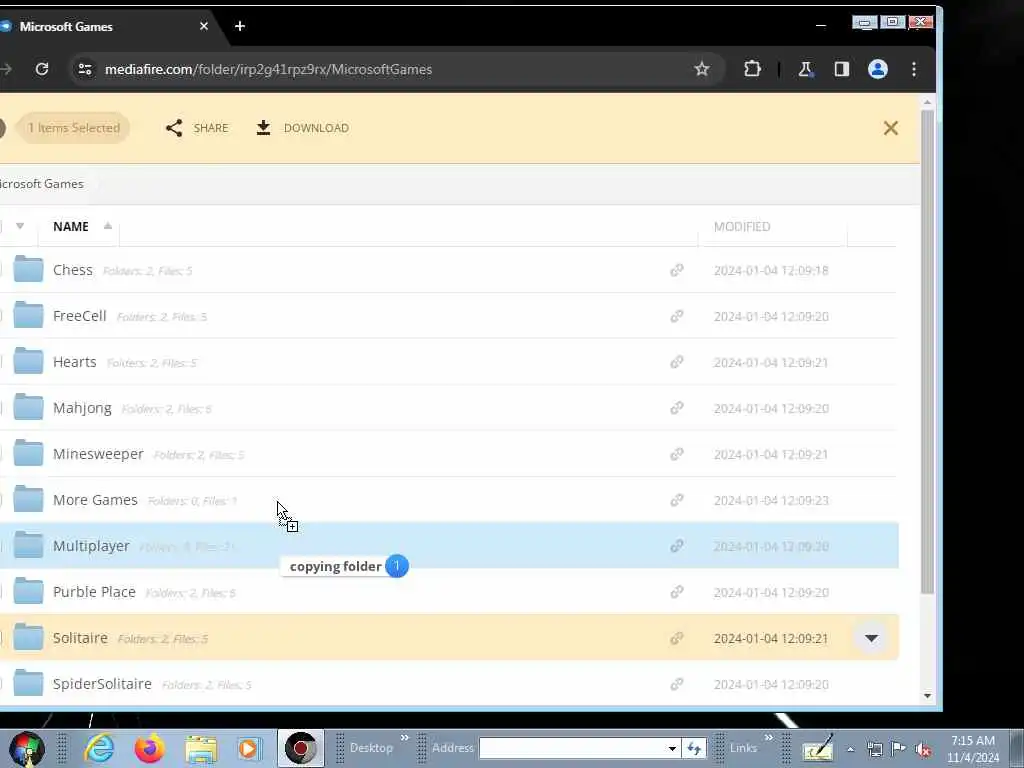Open Solitaire row options dropdown arrow
The width and height of the screenshot is (1024, 768).
(871, 638)
